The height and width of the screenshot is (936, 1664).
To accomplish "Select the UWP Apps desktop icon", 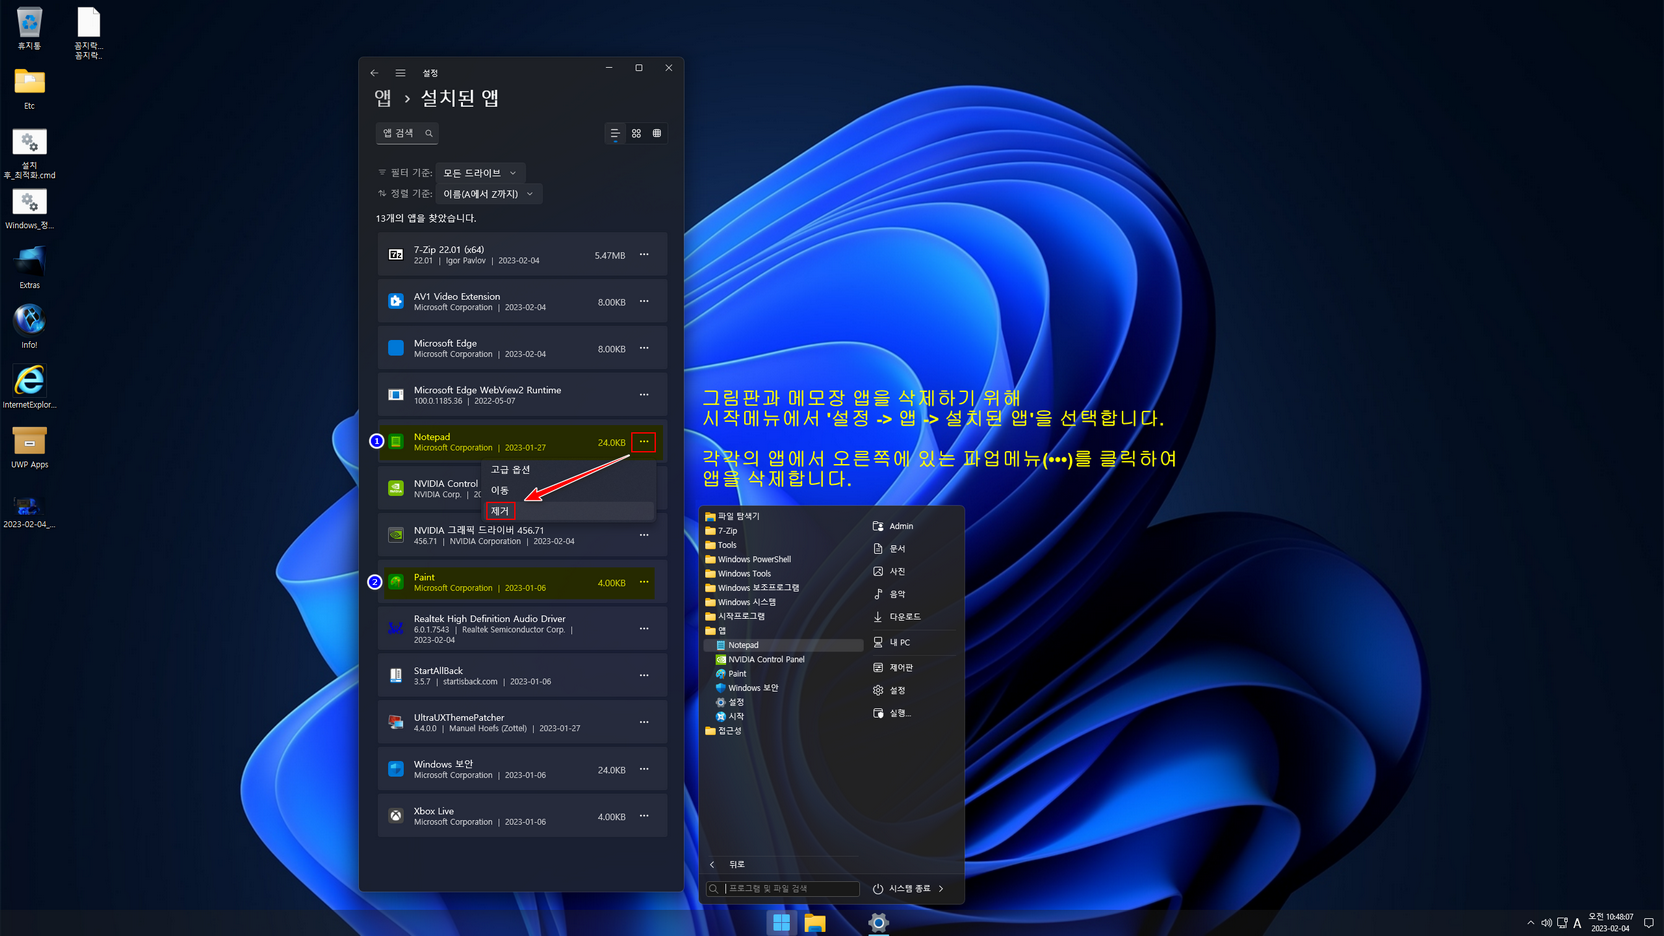I will coord(29,447).
